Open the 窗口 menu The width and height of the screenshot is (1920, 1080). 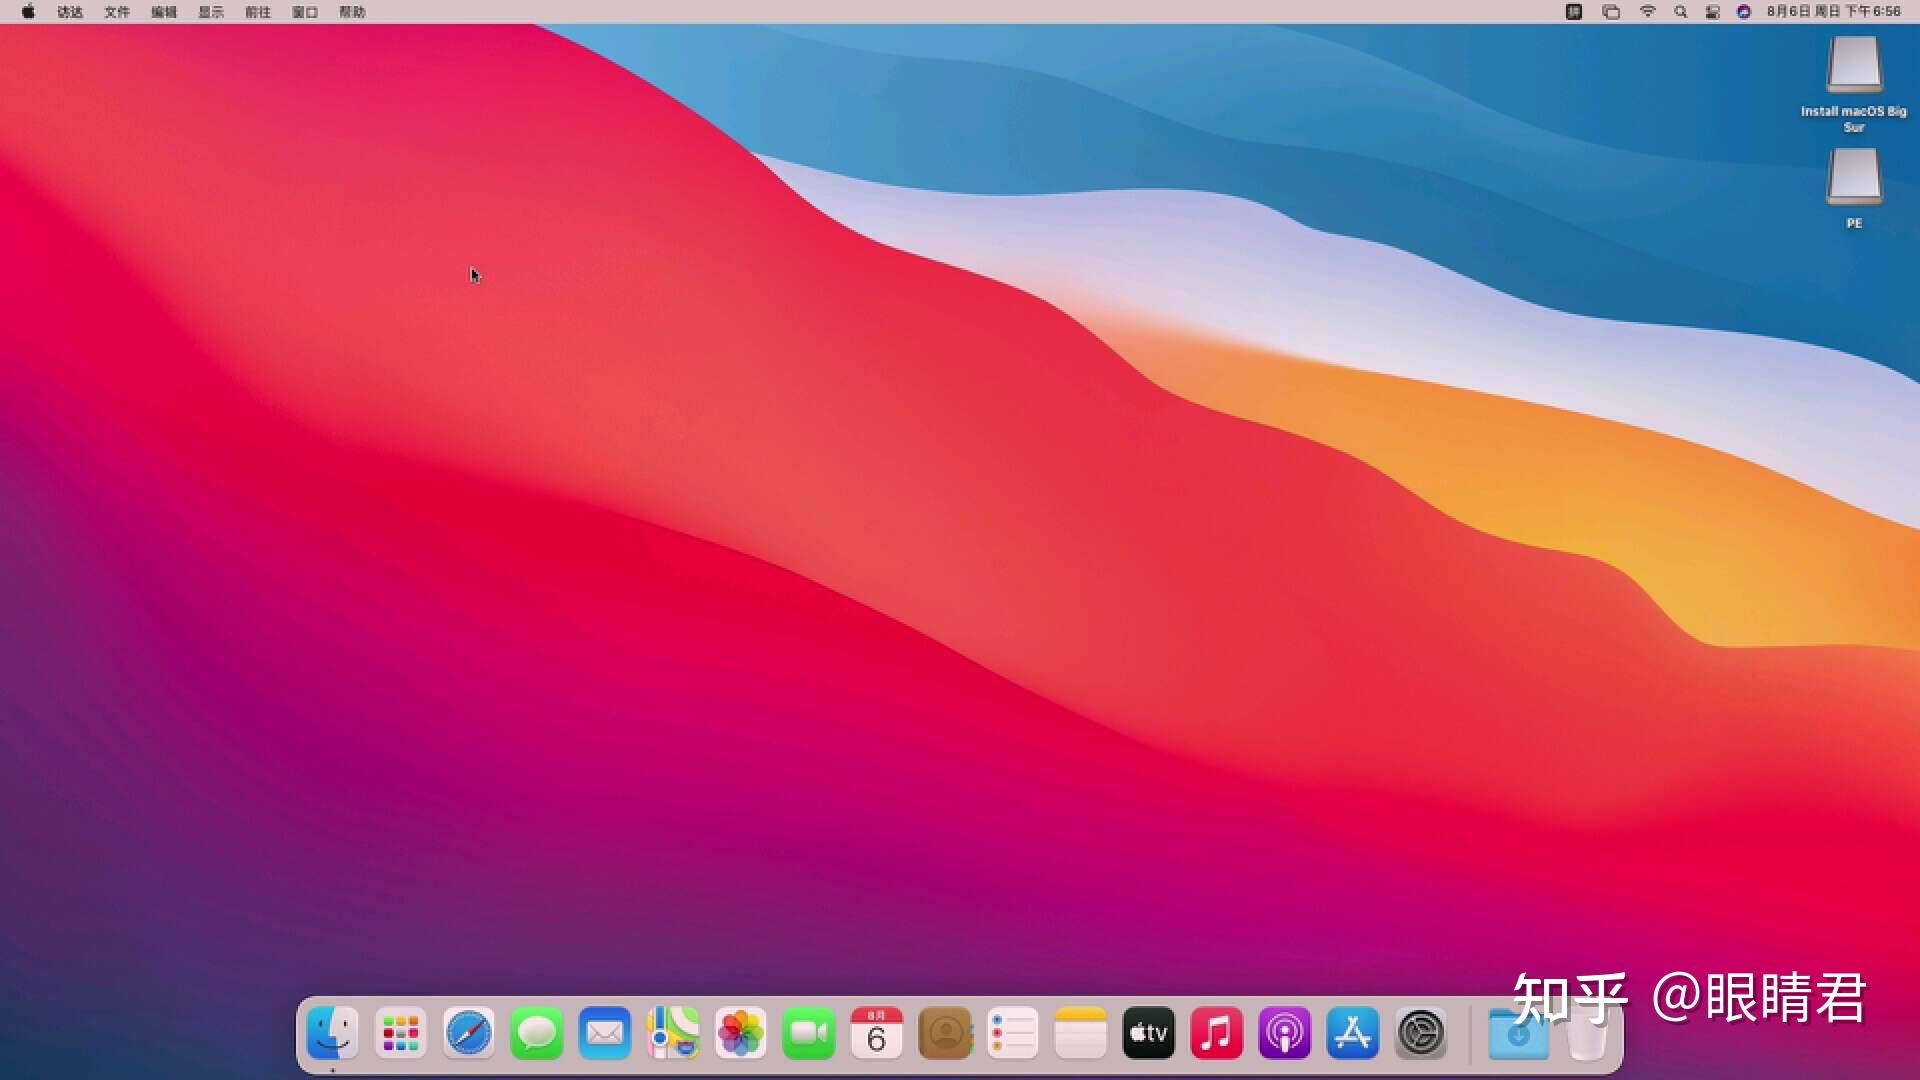(305, 12)
